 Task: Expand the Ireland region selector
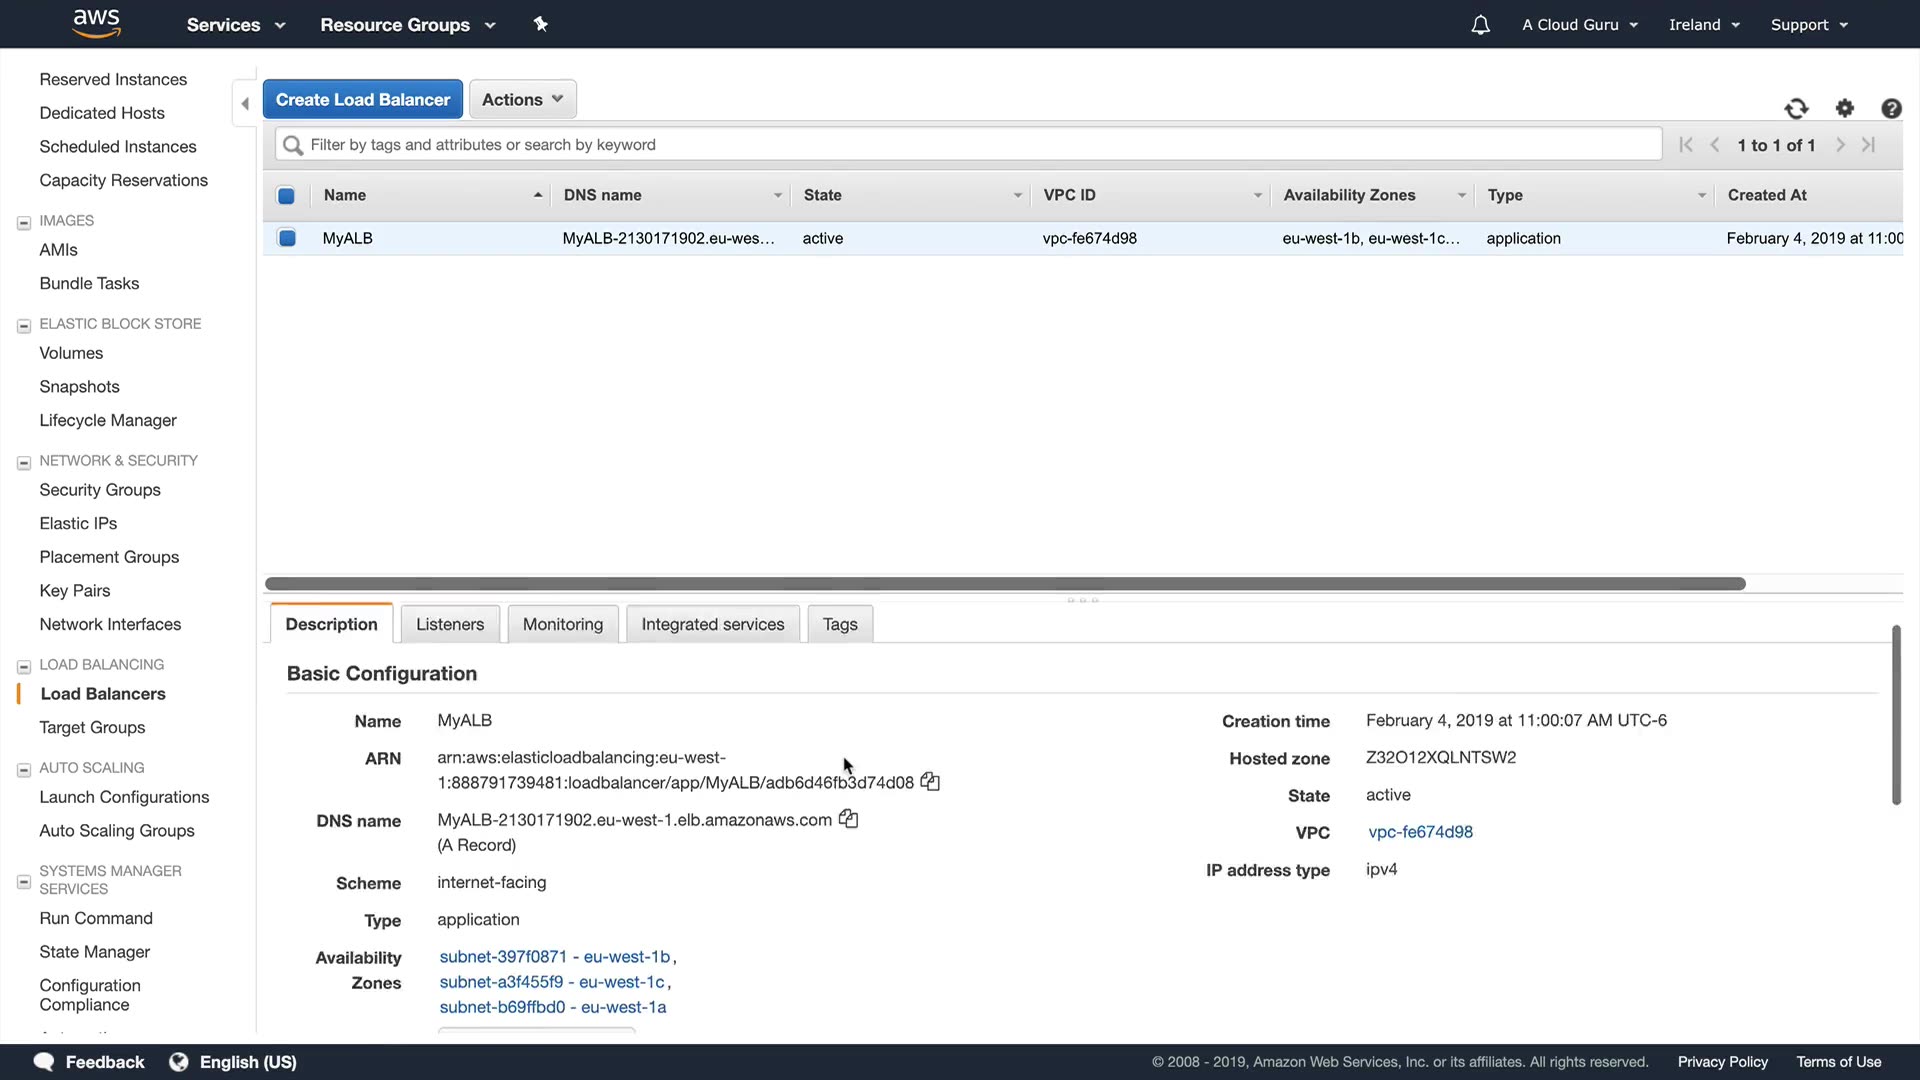(x=1704, y=25)
